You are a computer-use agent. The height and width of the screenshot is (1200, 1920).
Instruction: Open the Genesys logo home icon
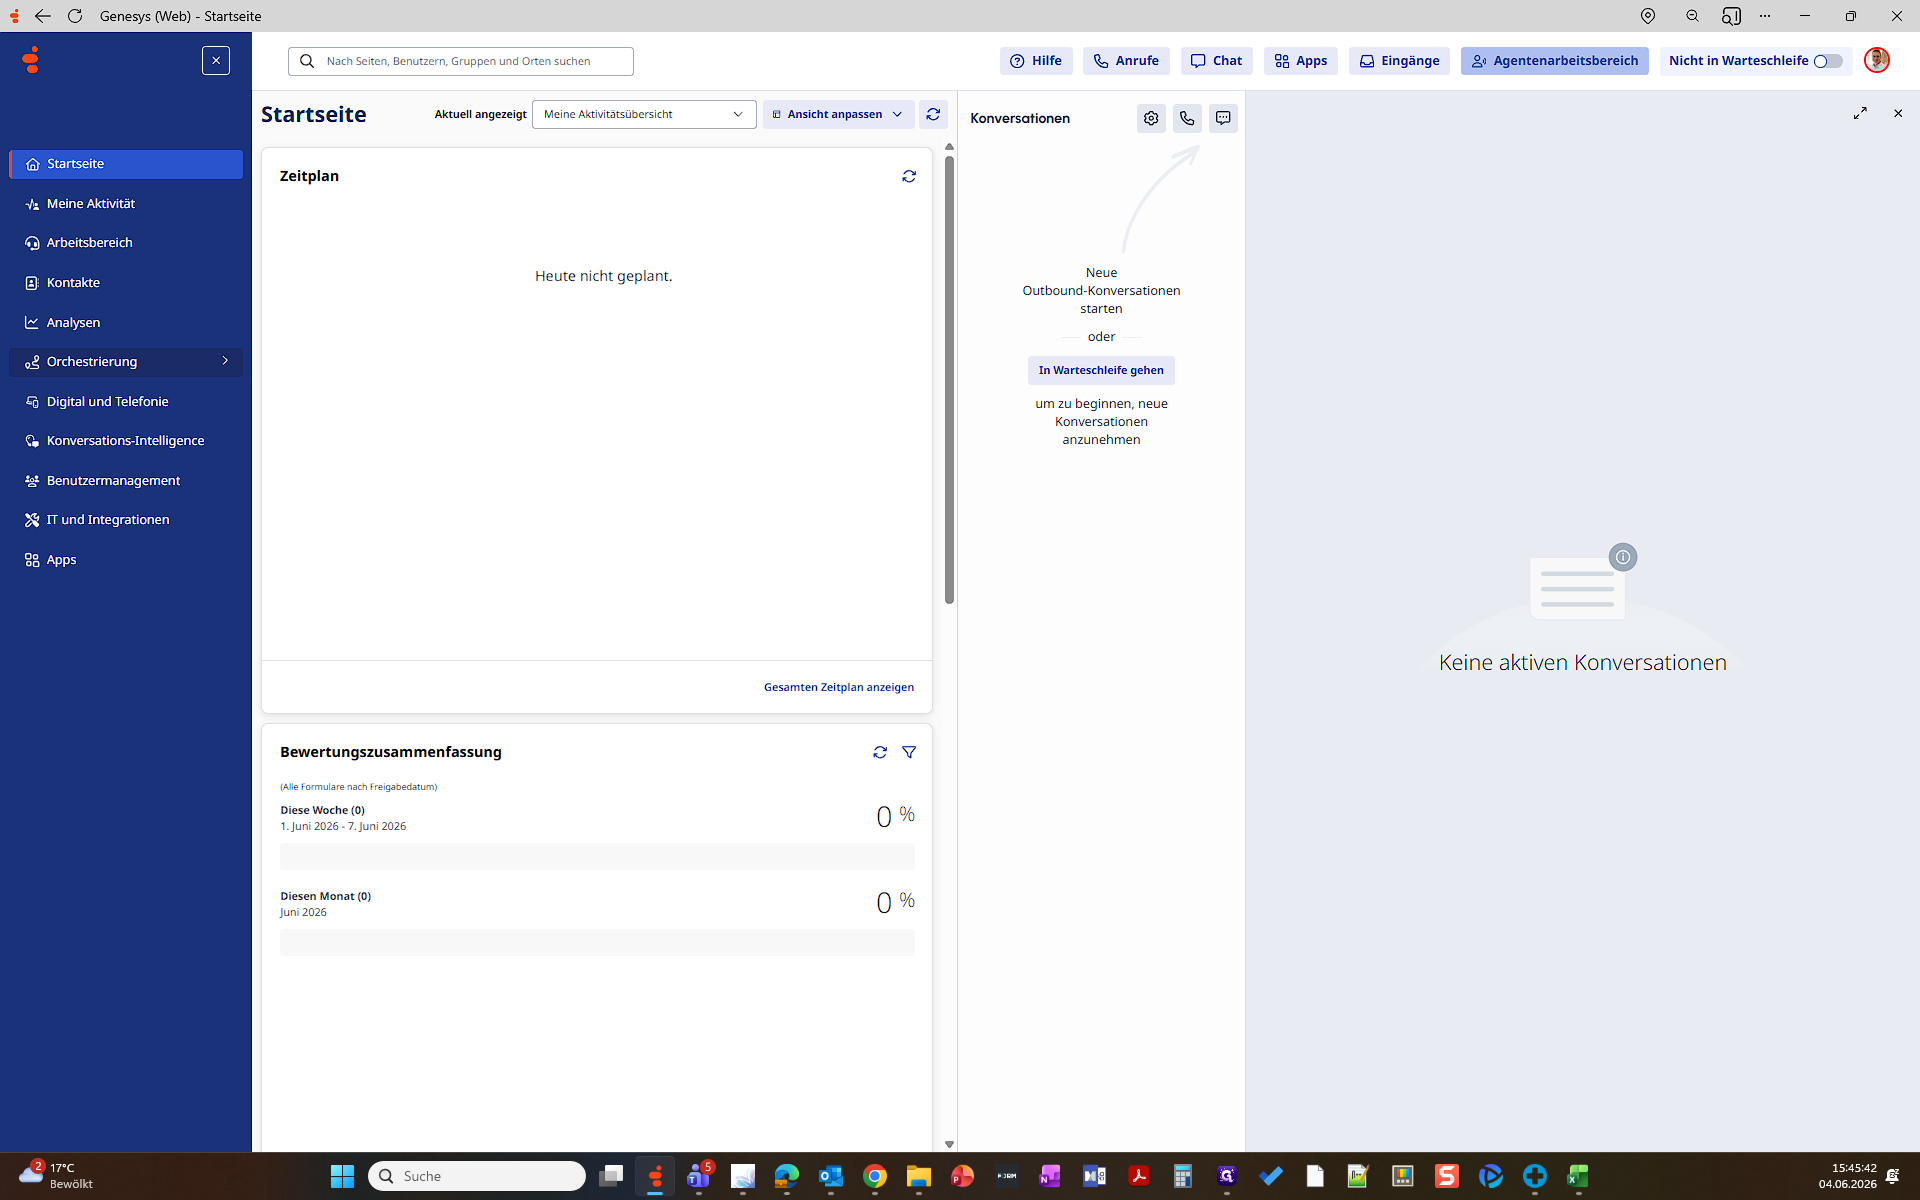31,60
